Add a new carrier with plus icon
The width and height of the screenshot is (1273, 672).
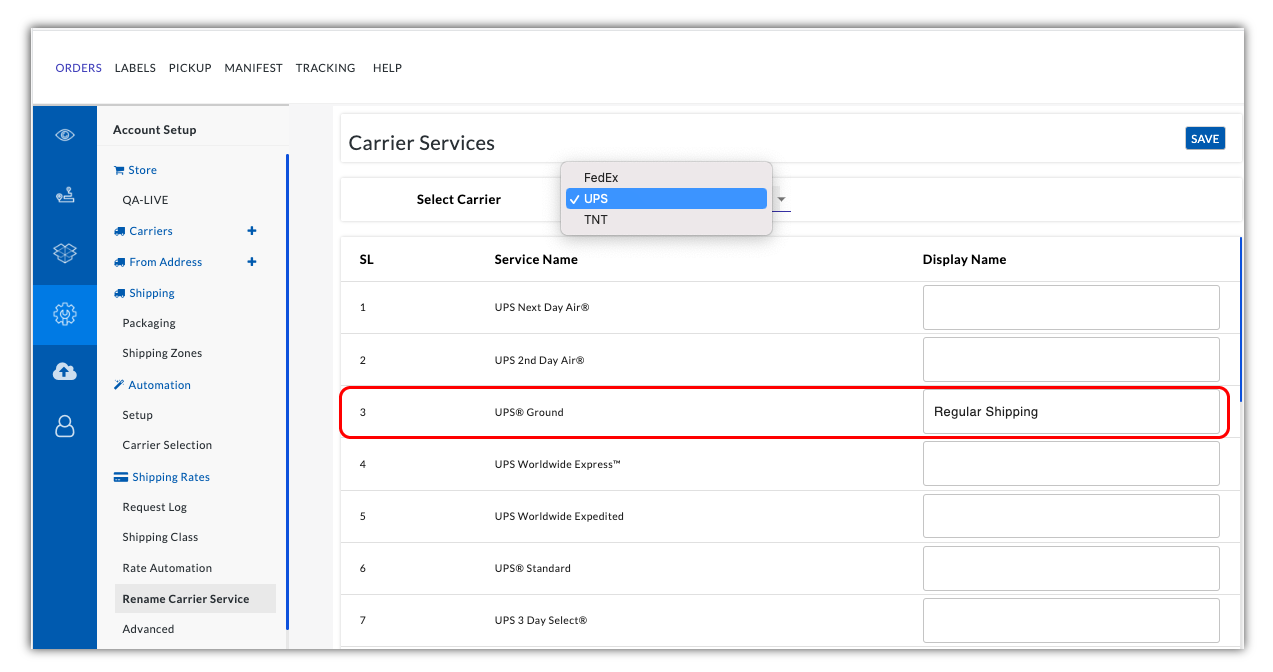pyautogui.click(x=252, y=231)
